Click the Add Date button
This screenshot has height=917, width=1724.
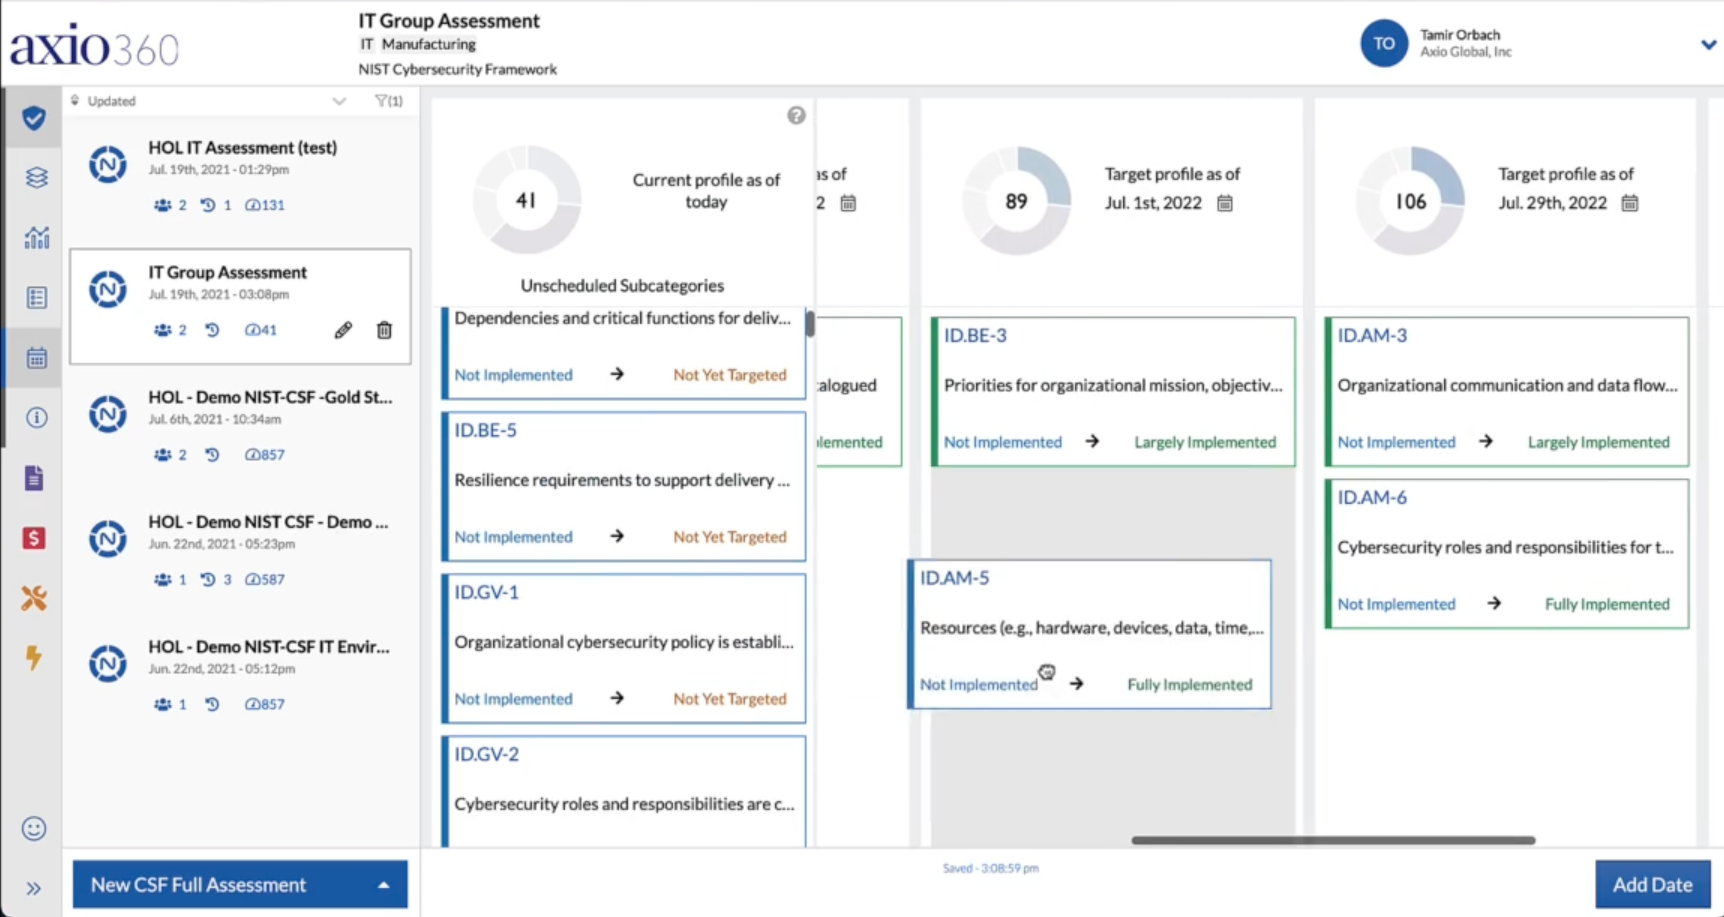1652,884
